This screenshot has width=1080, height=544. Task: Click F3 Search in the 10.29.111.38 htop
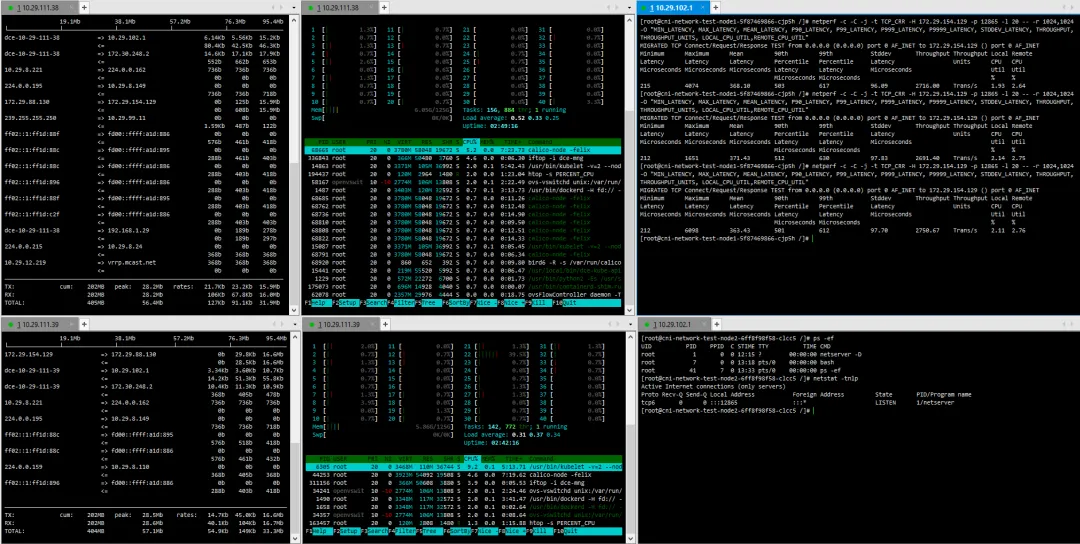click(x=374, y=302)
